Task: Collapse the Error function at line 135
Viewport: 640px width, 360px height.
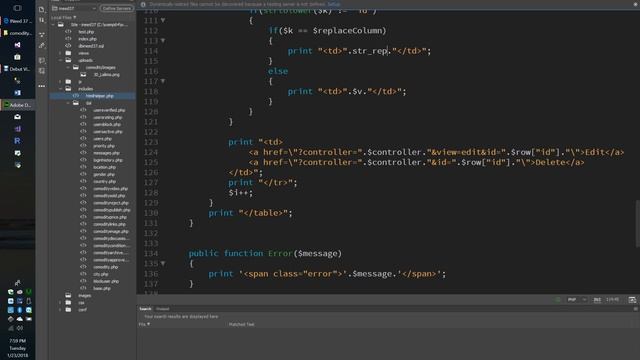Action: tap(163, 264)
